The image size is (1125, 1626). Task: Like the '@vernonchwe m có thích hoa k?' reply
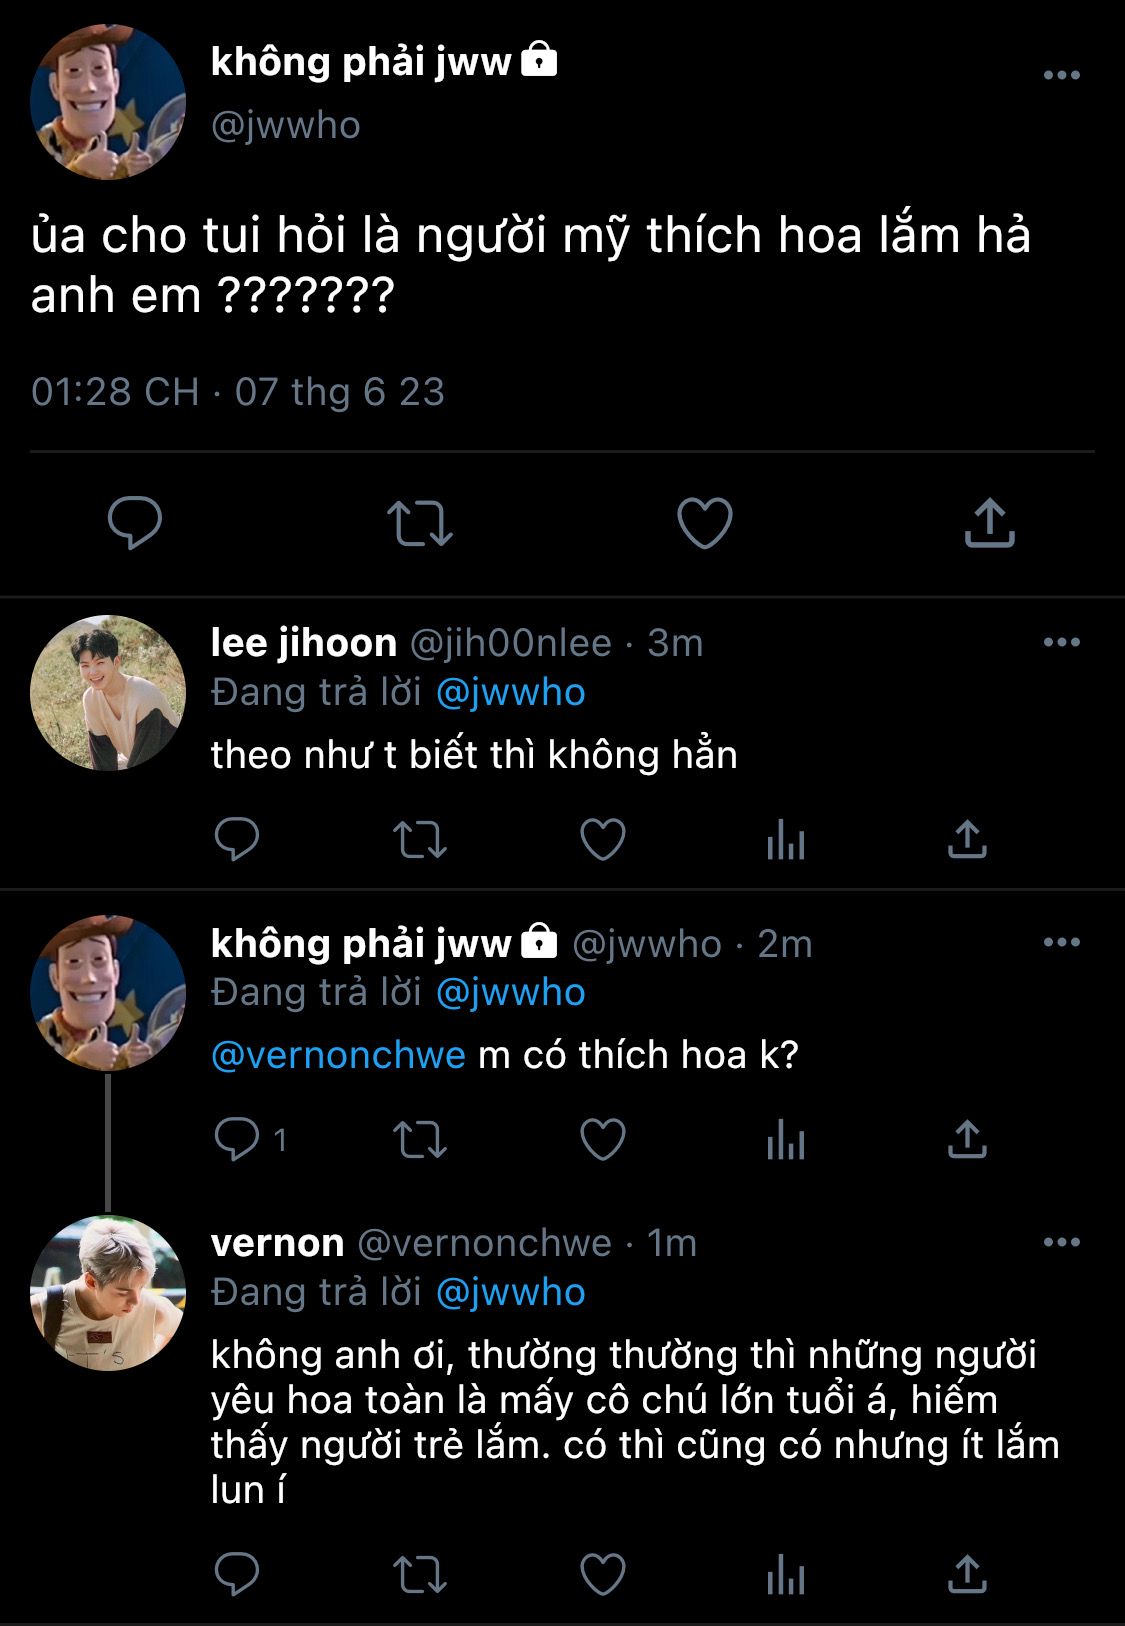tap(603, 1140)
